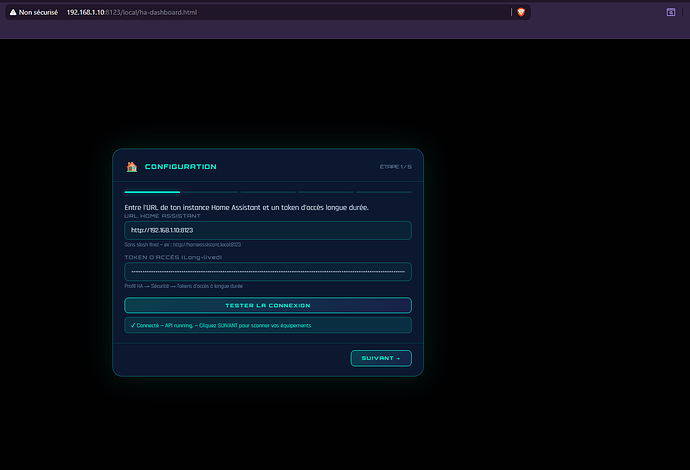Click the Brave Shields lion icon
Screen dimensions: 690x470
point(521,12)
